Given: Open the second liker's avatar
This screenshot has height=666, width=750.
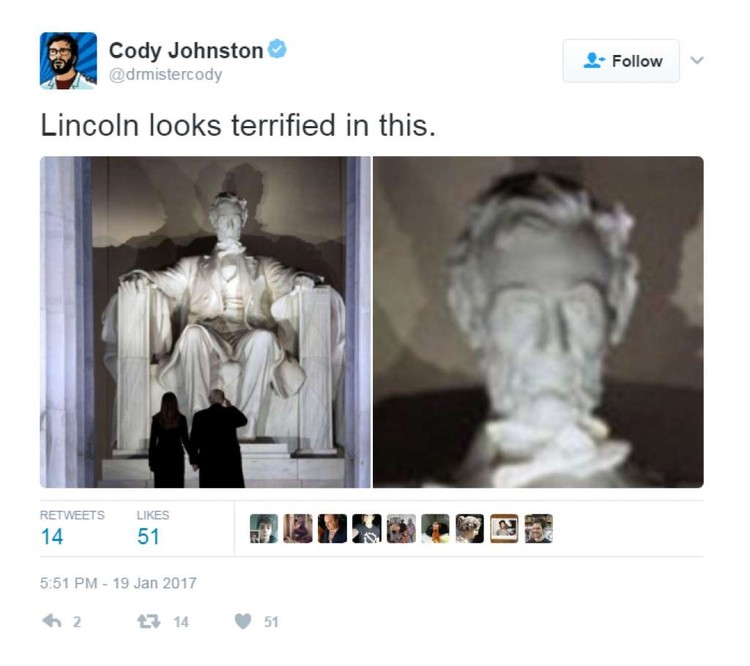Looking at the screenshot, I should point(298,529).
